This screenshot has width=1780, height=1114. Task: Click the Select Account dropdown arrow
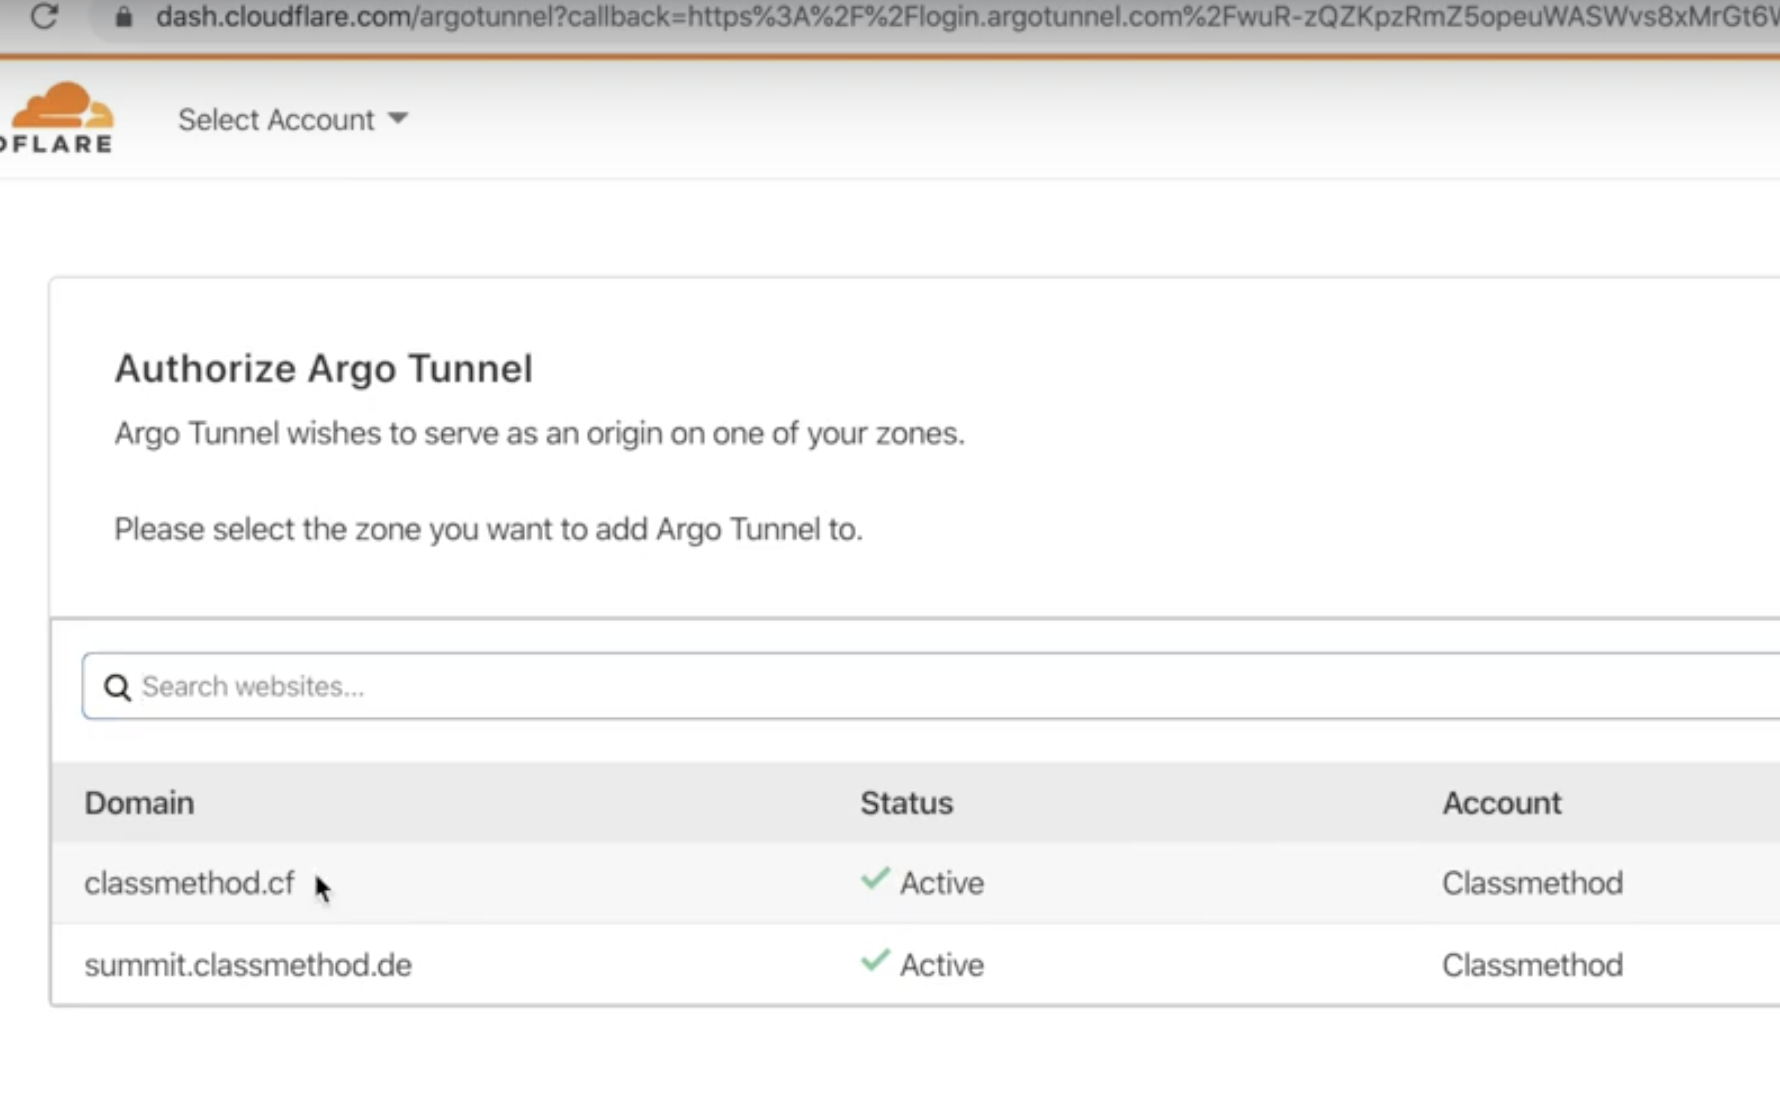pos(397,118)
